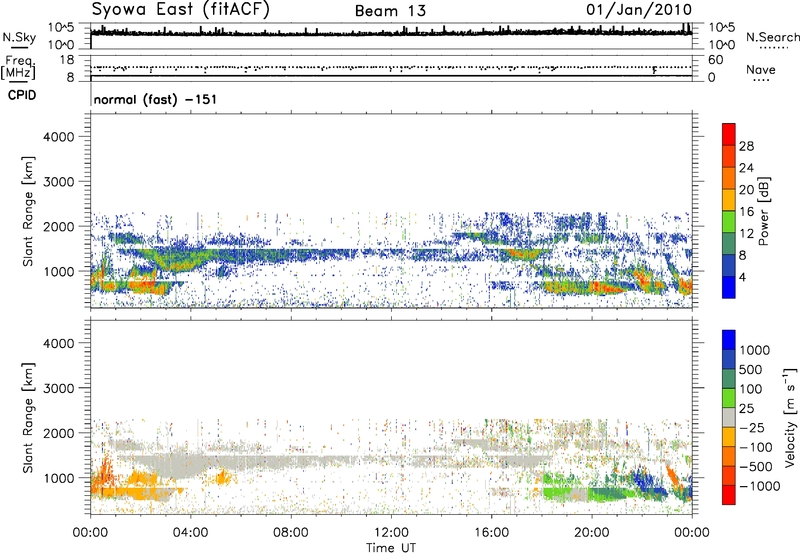The width and height of the screenshot is (800, 554).
Task: Click the '12' label on the power color bar
Action: click(x=746, y=234)
